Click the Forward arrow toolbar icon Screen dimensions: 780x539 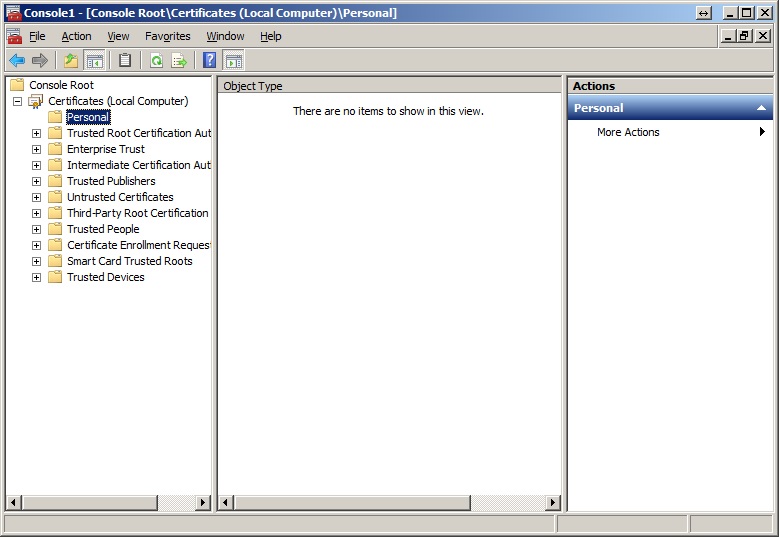point(40,61)
